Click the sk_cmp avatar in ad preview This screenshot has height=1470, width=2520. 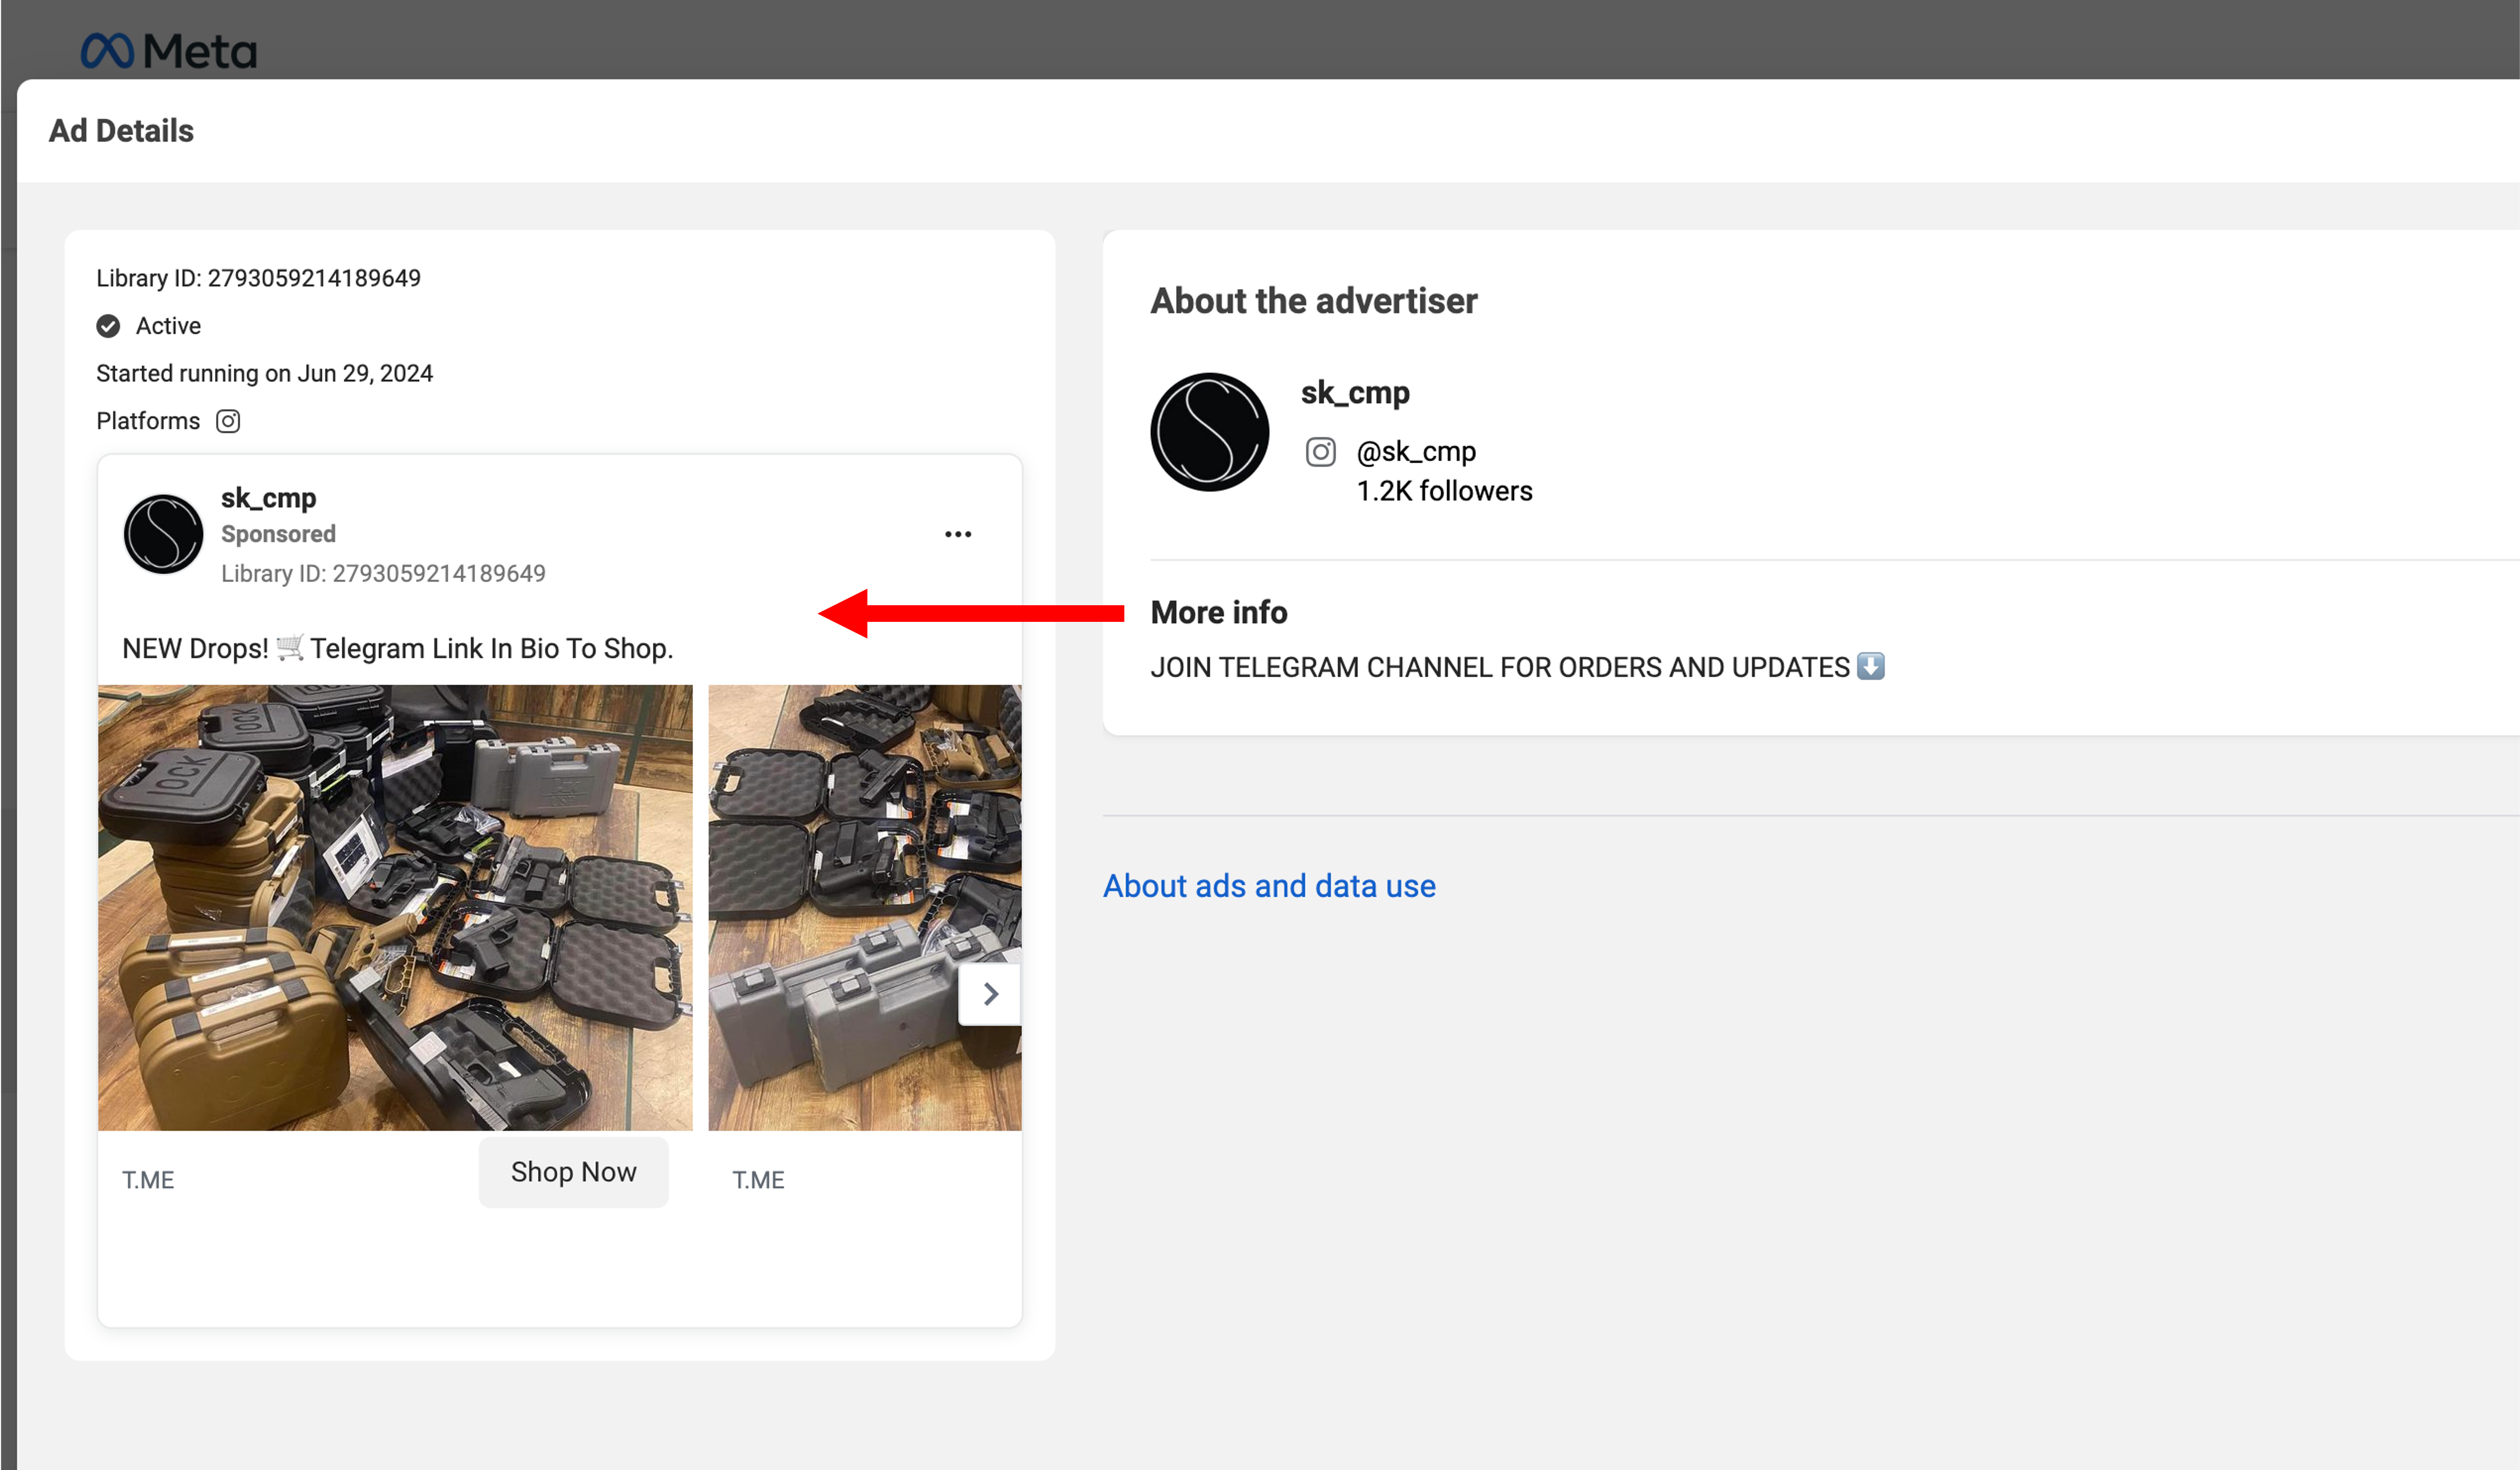tap(163, 534)
